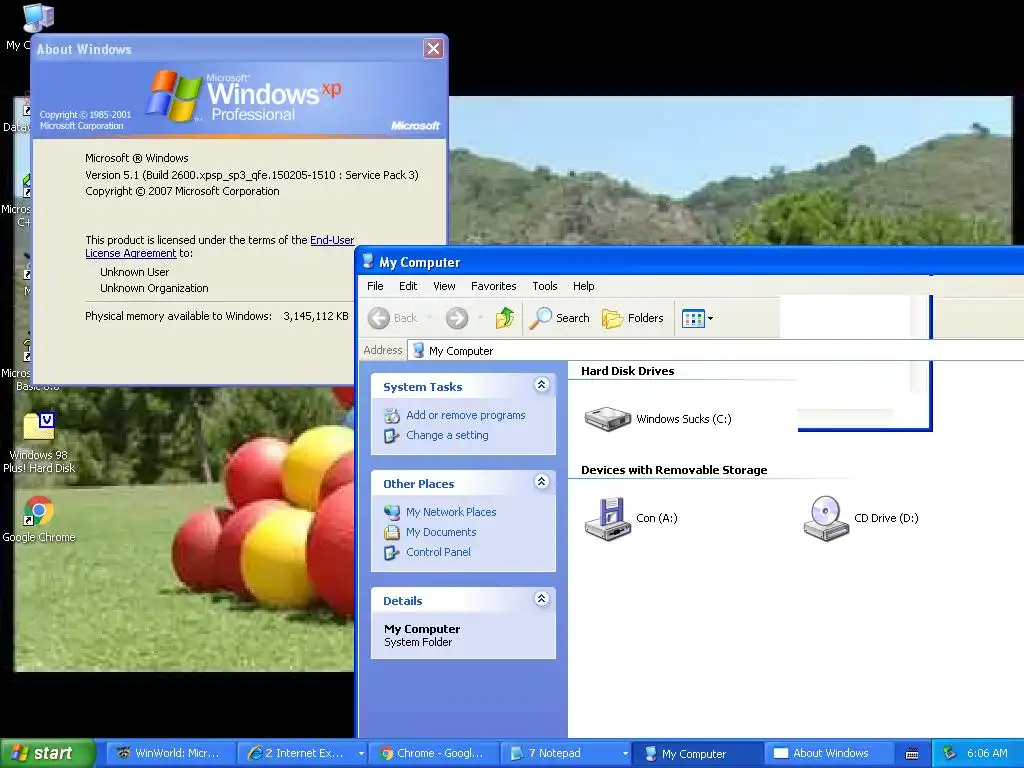This screenshot has height=768, width=1024.
Task: Toggle the Folders pane button
Action: pyautogui.click(x=632, y=318)
